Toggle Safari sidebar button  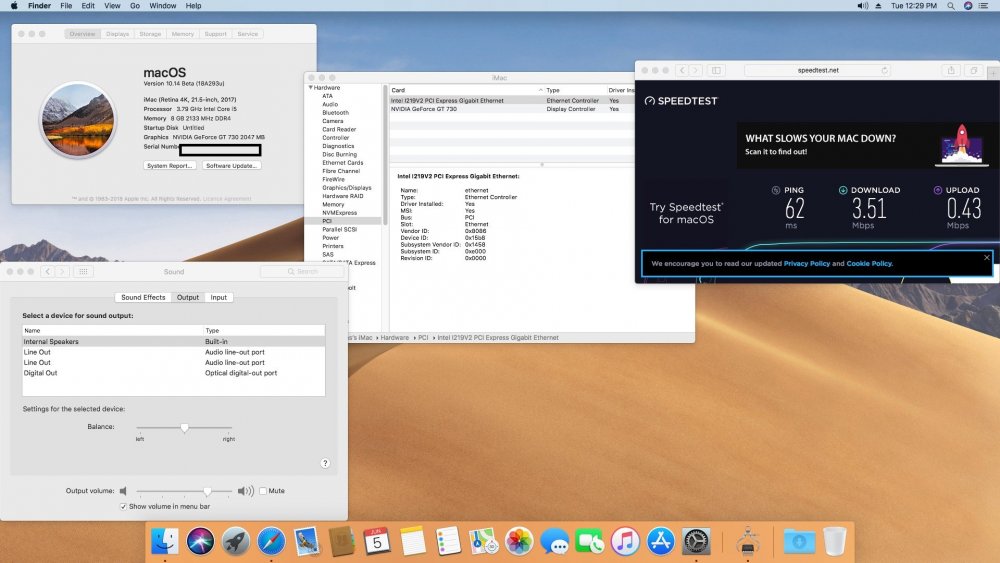[x=716, y=70]
